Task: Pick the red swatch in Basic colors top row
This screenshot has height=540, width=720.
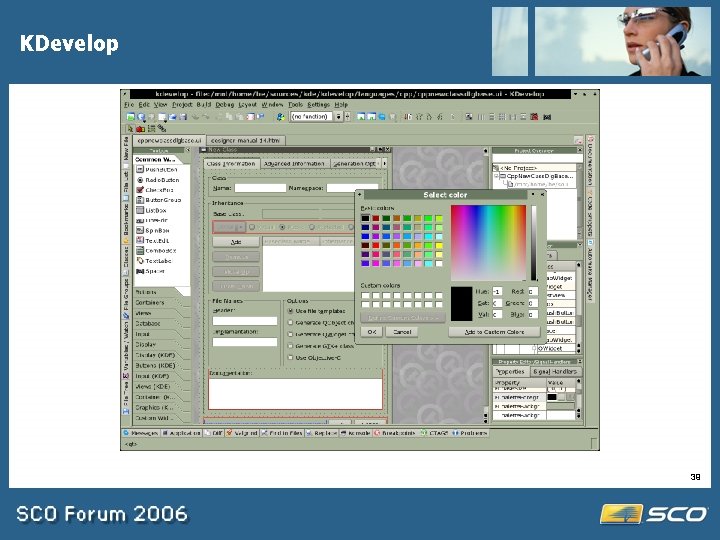Action: point(376,218)
